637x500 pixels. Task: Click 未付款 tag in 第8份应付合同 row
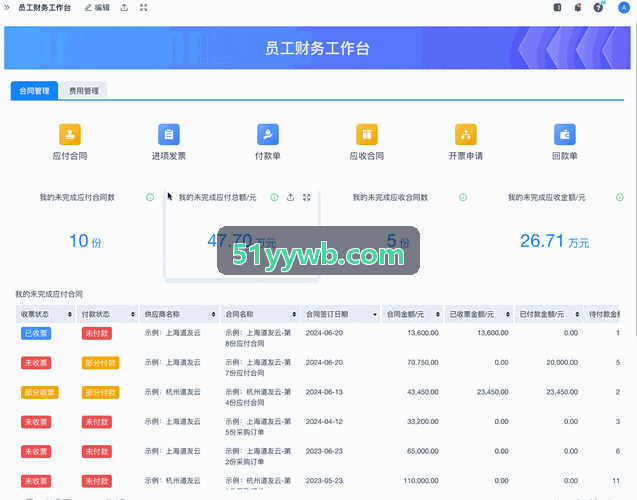point(97,333)
